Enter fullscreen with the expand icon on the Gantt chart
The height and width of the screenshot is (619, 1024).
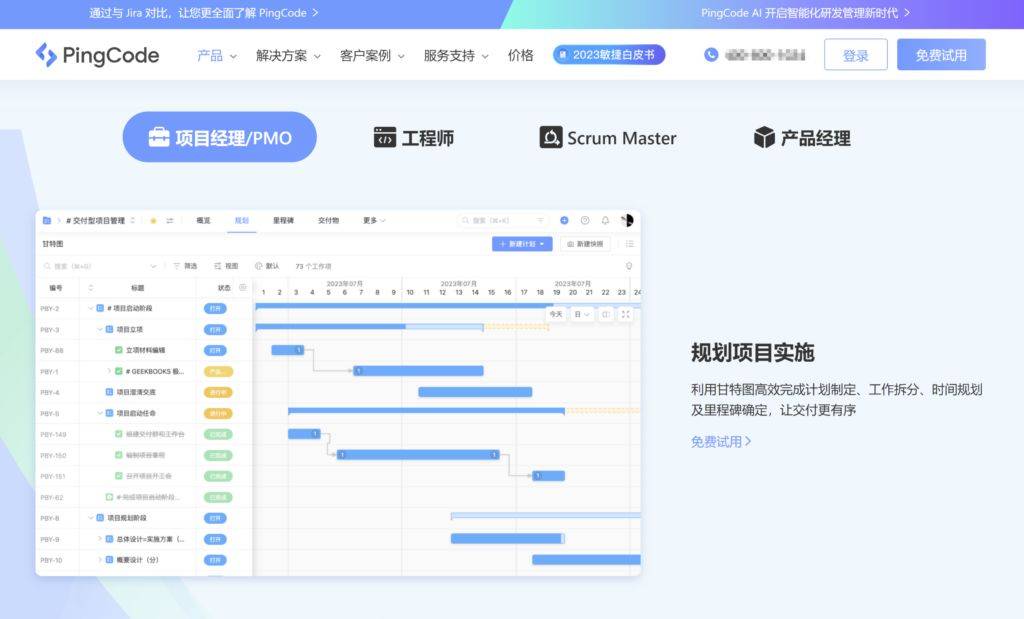(626, 314)
